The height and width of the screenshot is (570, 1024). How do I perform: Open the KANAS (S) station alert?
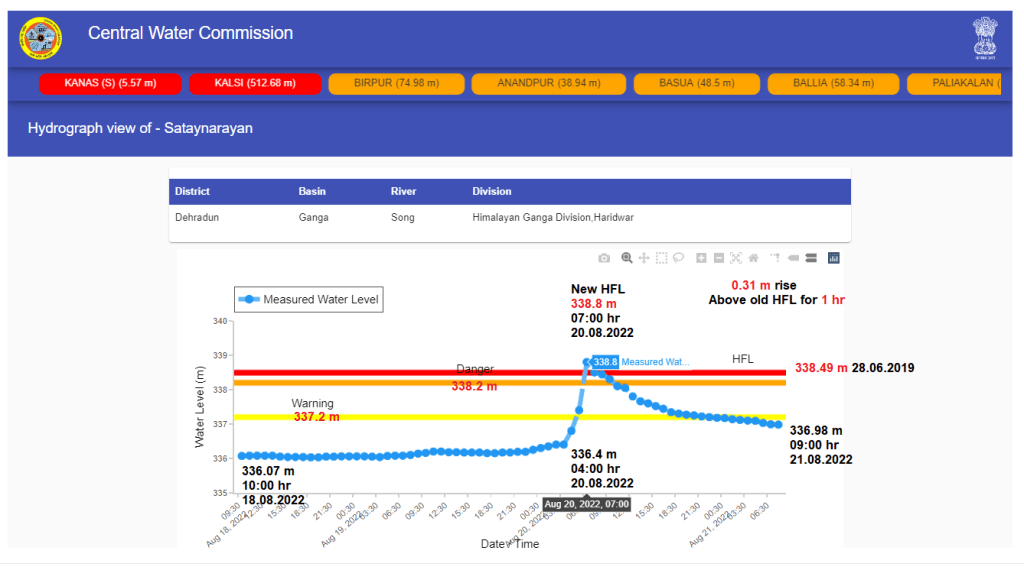pyautogui.click(x=110, y=83)
